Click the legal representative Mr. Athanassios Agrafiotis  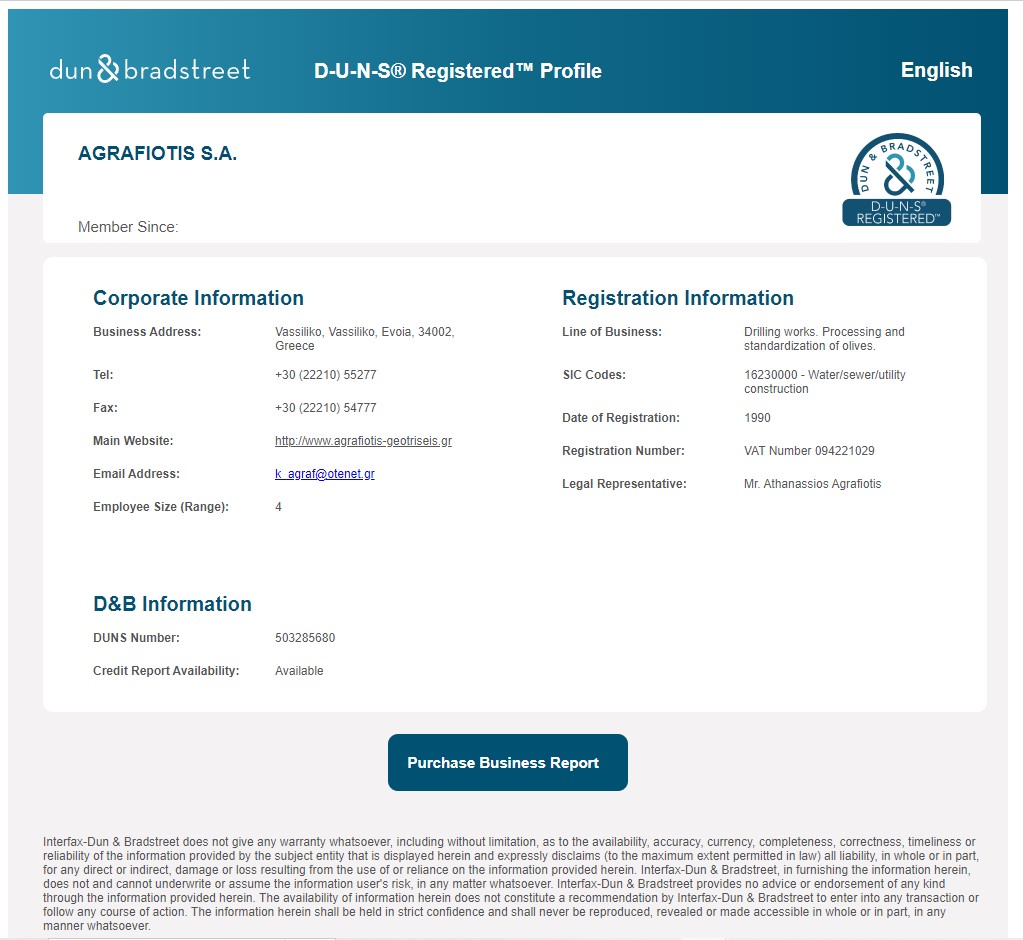812,484
